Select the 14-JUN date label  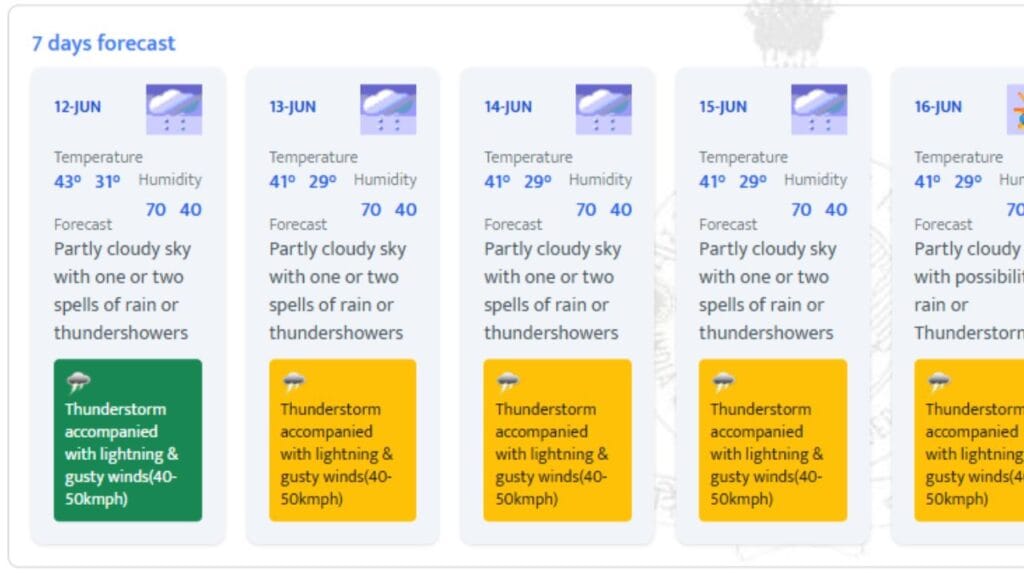tap(508, 107)
